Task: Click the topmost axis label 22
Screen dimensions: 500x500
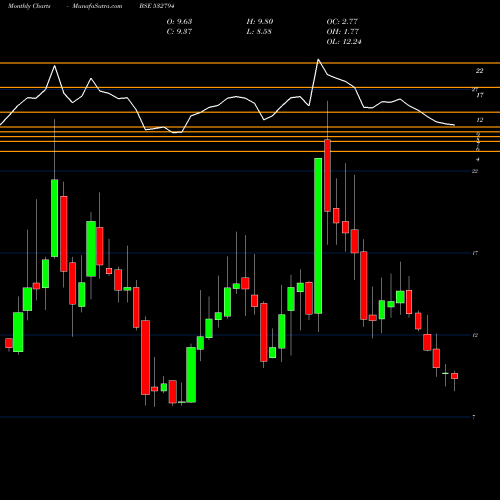Action: [479, 71]
